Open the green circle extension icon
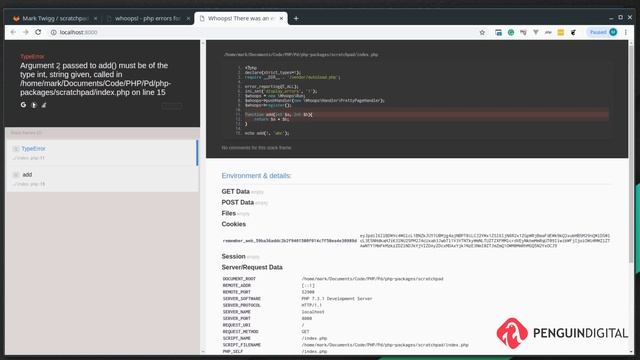Screen dimensions: 640x360 coord(511,32)
